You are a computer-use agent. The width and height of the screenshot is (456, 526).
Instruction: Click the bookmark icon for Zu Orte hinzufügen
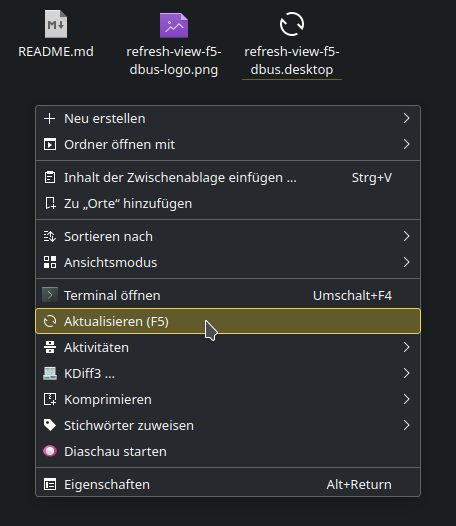[50, 203]
